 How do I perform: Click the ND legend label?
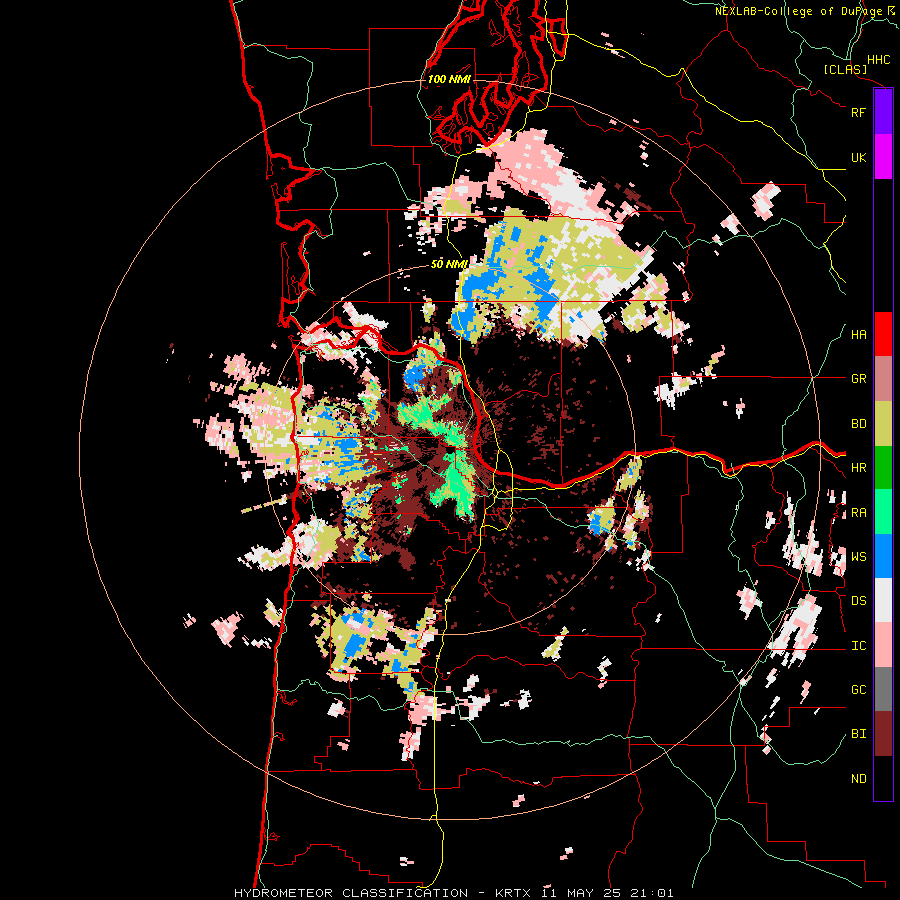858,779
